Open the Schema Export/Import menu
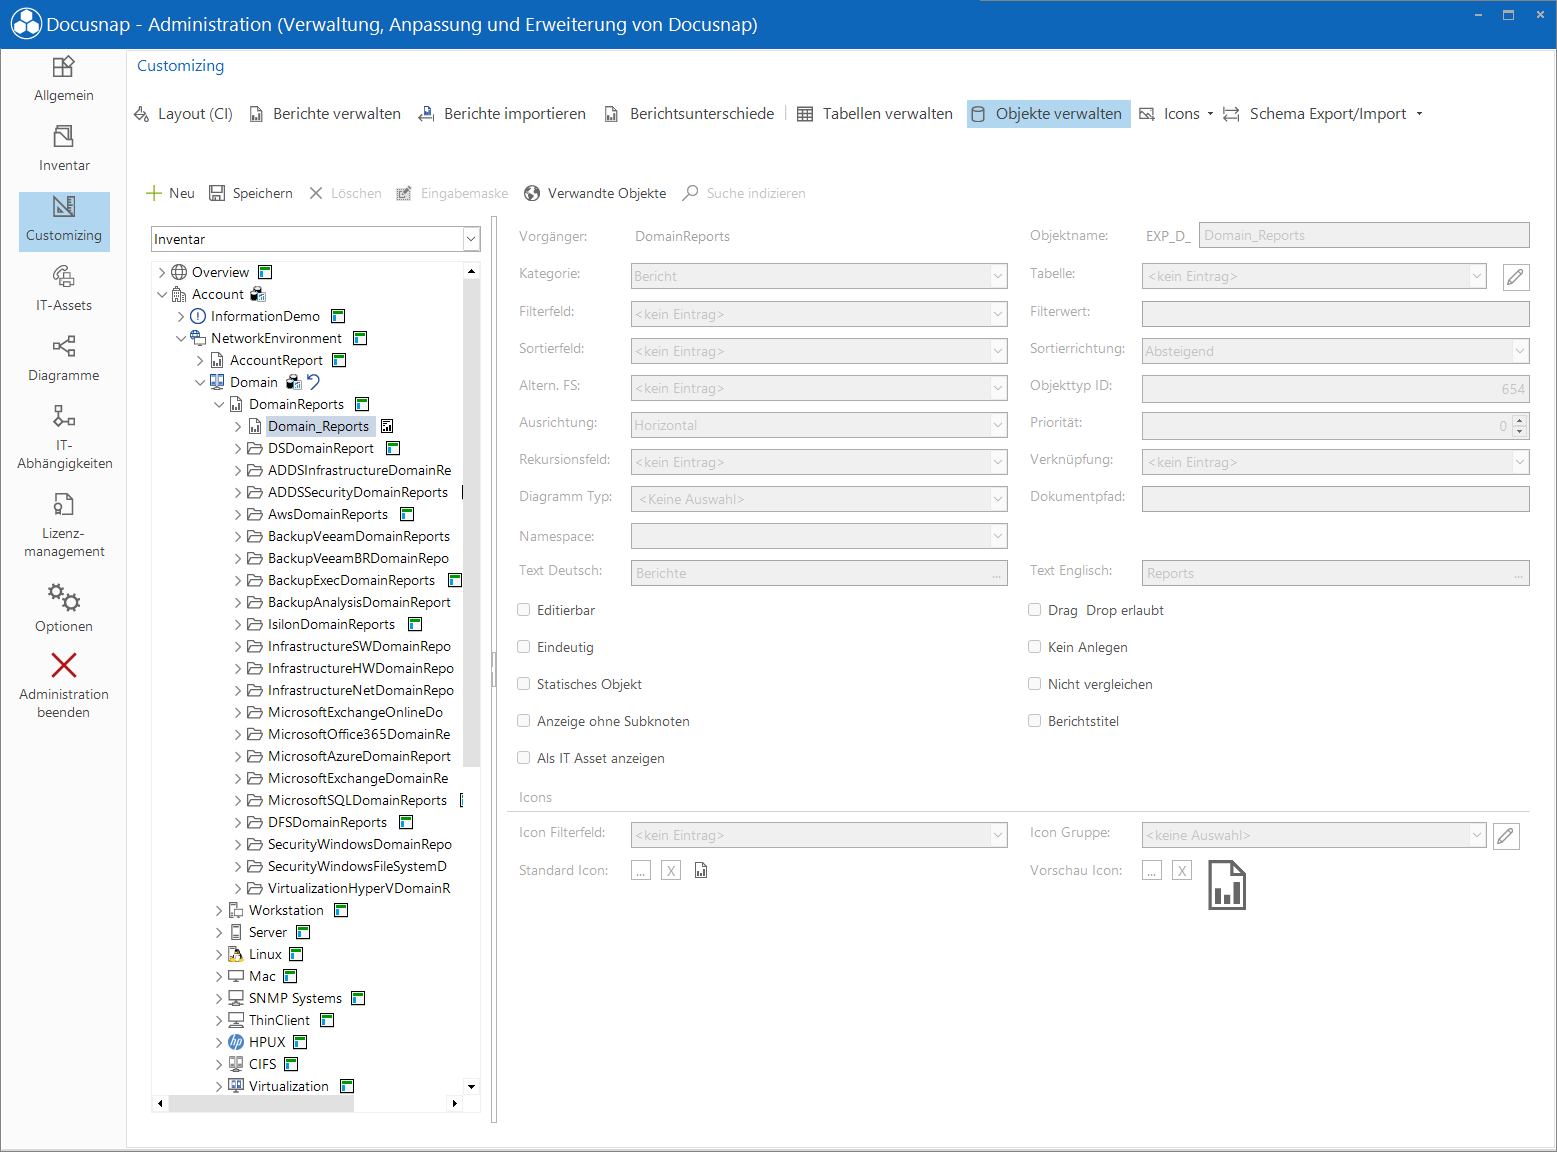This screenshot has width=1557, height=1152. point(1322,114)
